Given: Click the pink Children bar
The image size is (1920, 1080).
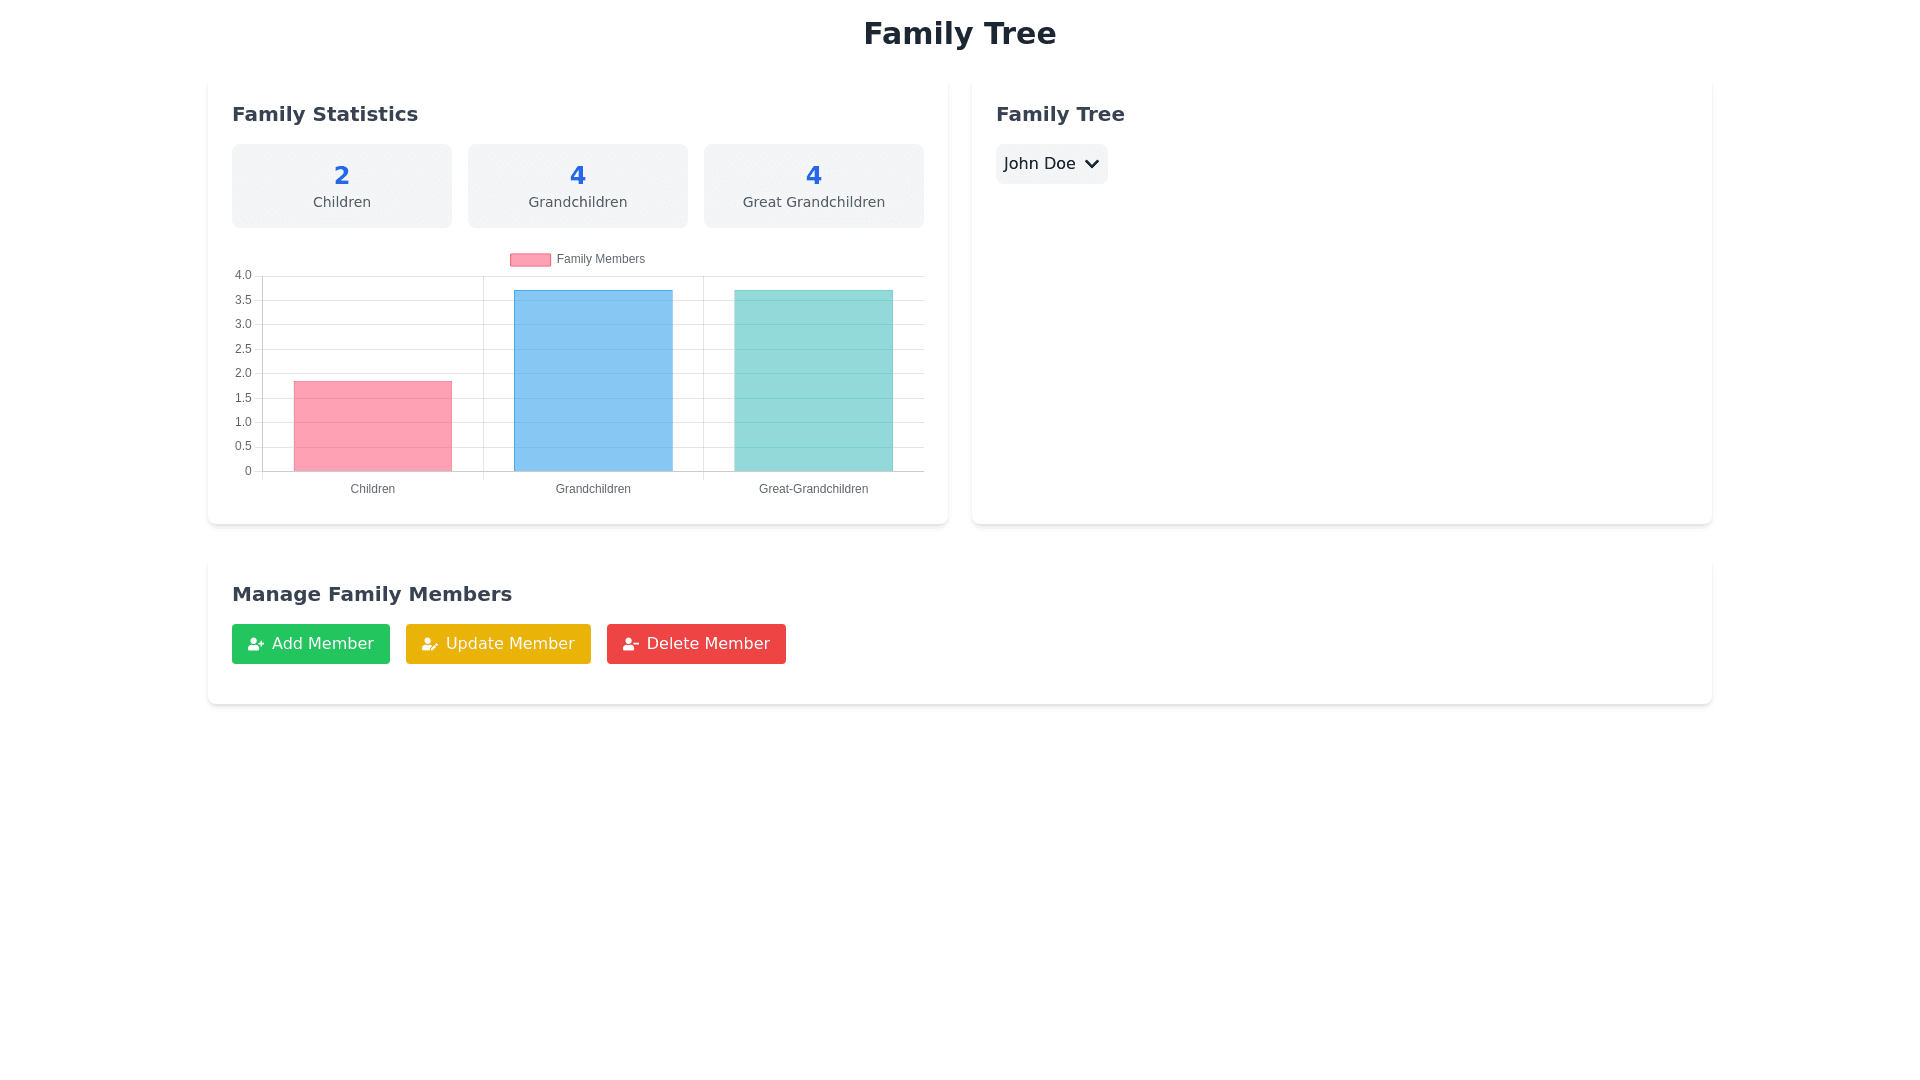Looking at the screenshot, I should pyautogui.click(x=372, y=426).
